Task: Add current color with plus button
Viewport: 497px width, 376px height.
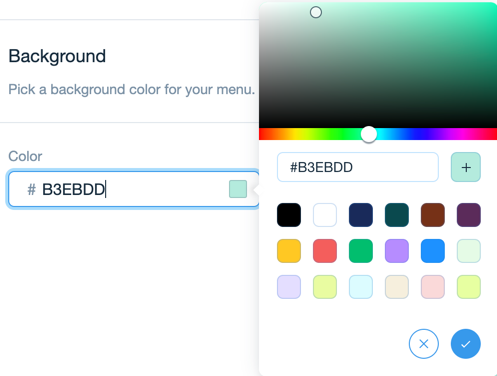Action: tap(466, 167)
